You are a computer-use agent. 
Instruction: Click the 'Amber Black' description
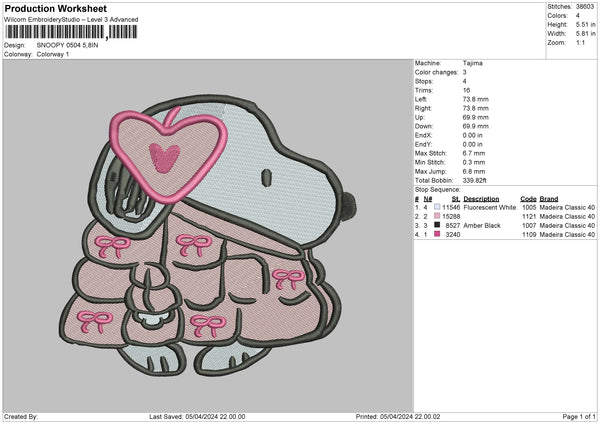(x=482, y=225)
